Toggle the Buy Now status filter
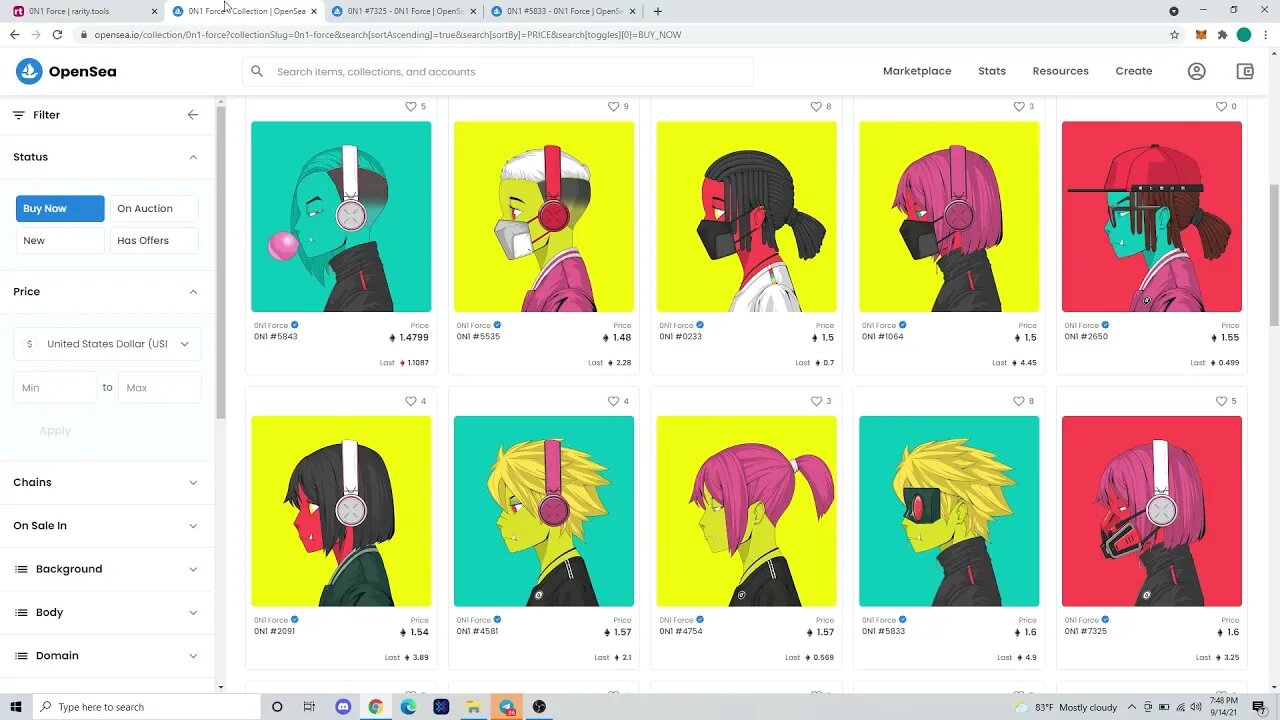 [60, 208]
